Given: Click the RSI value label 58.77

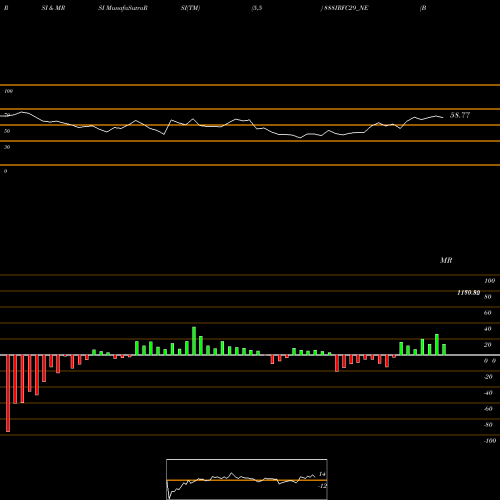Looking at the screenshot, I should [460, 115].
